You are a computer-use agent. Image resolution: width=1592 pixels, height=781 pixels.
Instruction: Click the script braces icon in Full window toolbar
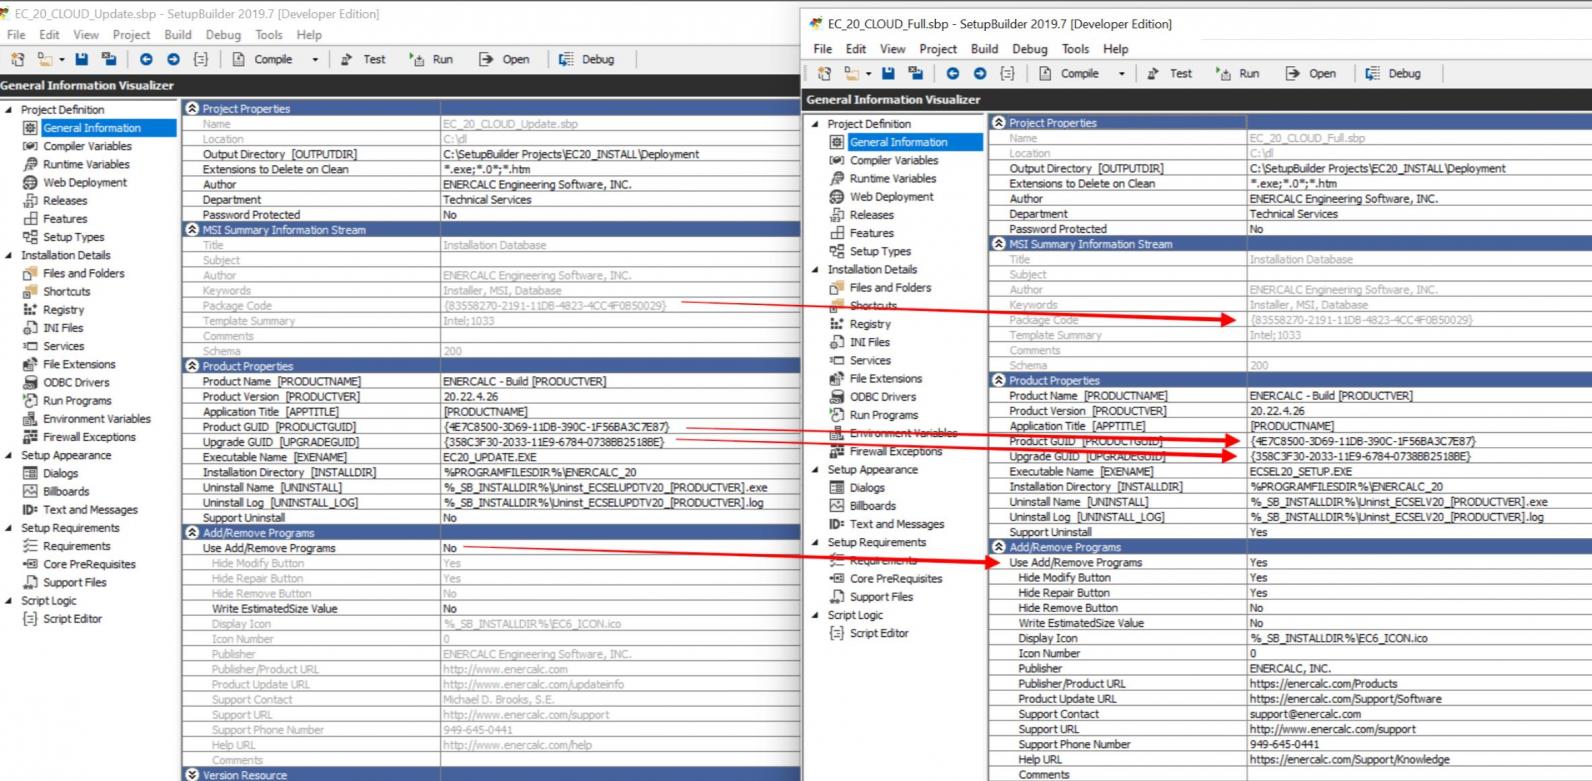[1007, 73]
